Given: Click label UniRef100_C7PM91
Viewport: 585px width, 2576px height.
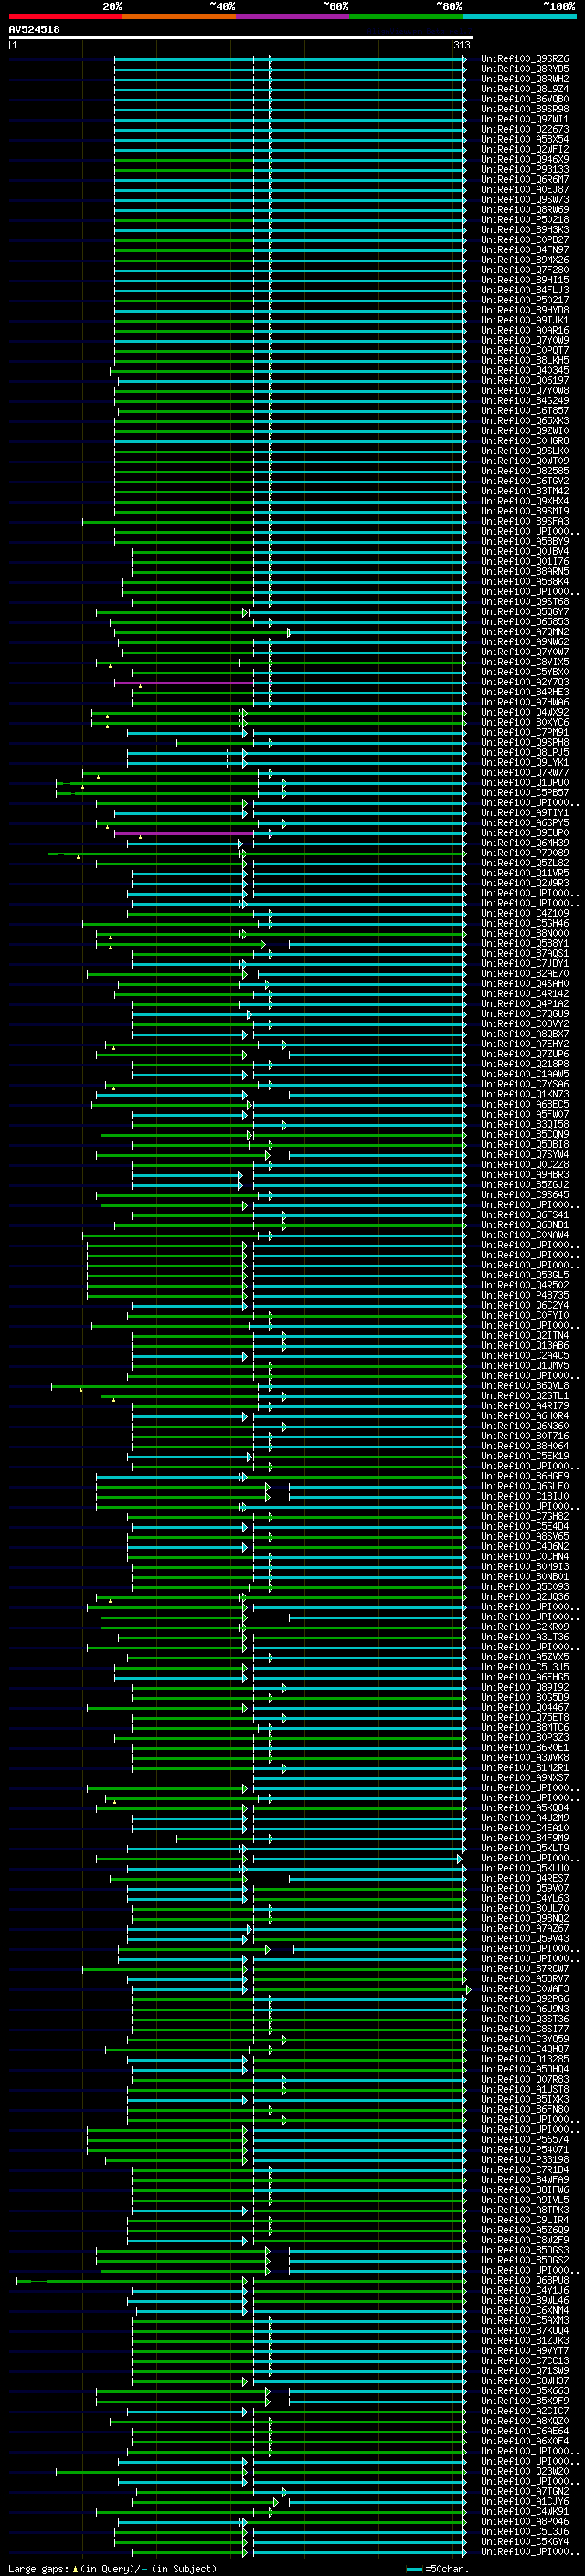Looking at the screenshot, I should pyautogui.click(x=525, y=732).
